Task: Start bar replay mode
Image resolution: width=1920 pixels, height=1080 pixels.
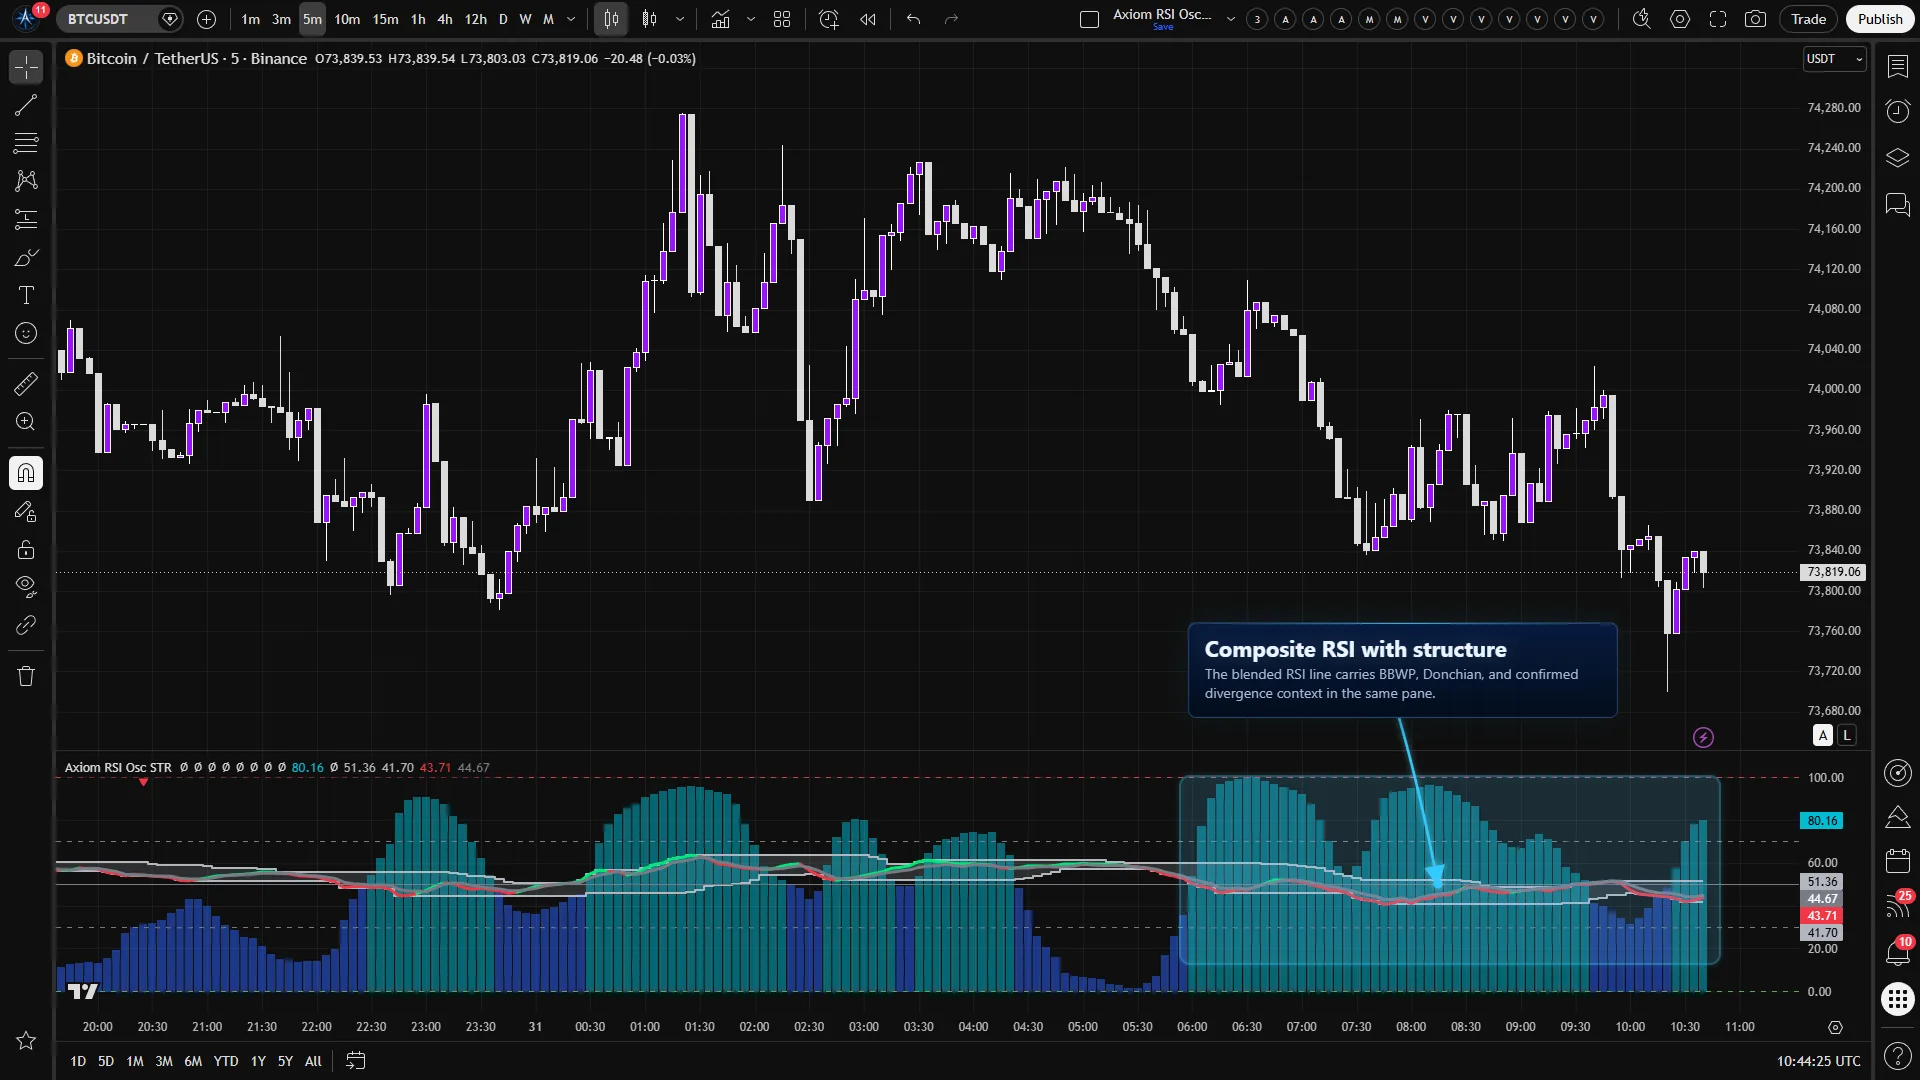Action: click(868, 19)
